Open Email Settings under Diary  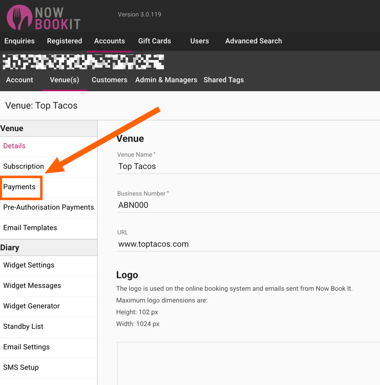(48, 347)
